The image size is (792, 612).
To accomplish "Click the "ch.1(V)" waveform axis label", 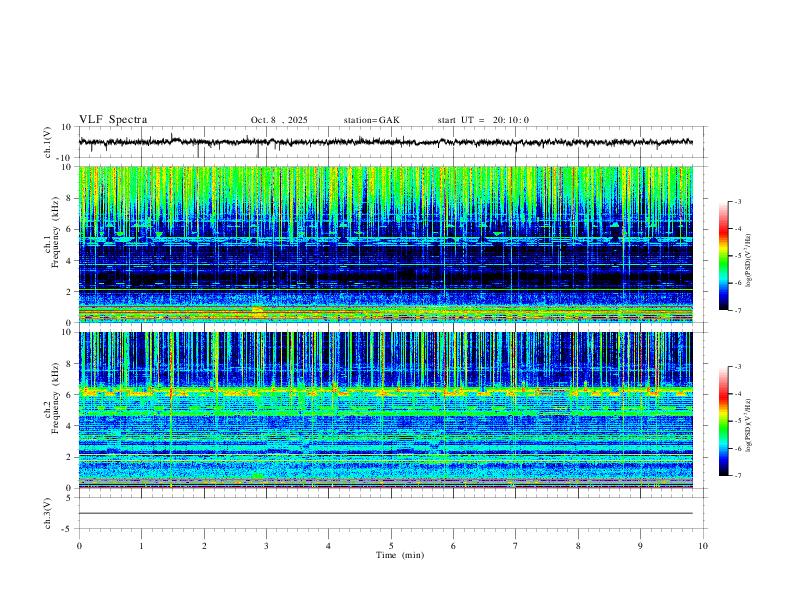I will tap(48, 142).
